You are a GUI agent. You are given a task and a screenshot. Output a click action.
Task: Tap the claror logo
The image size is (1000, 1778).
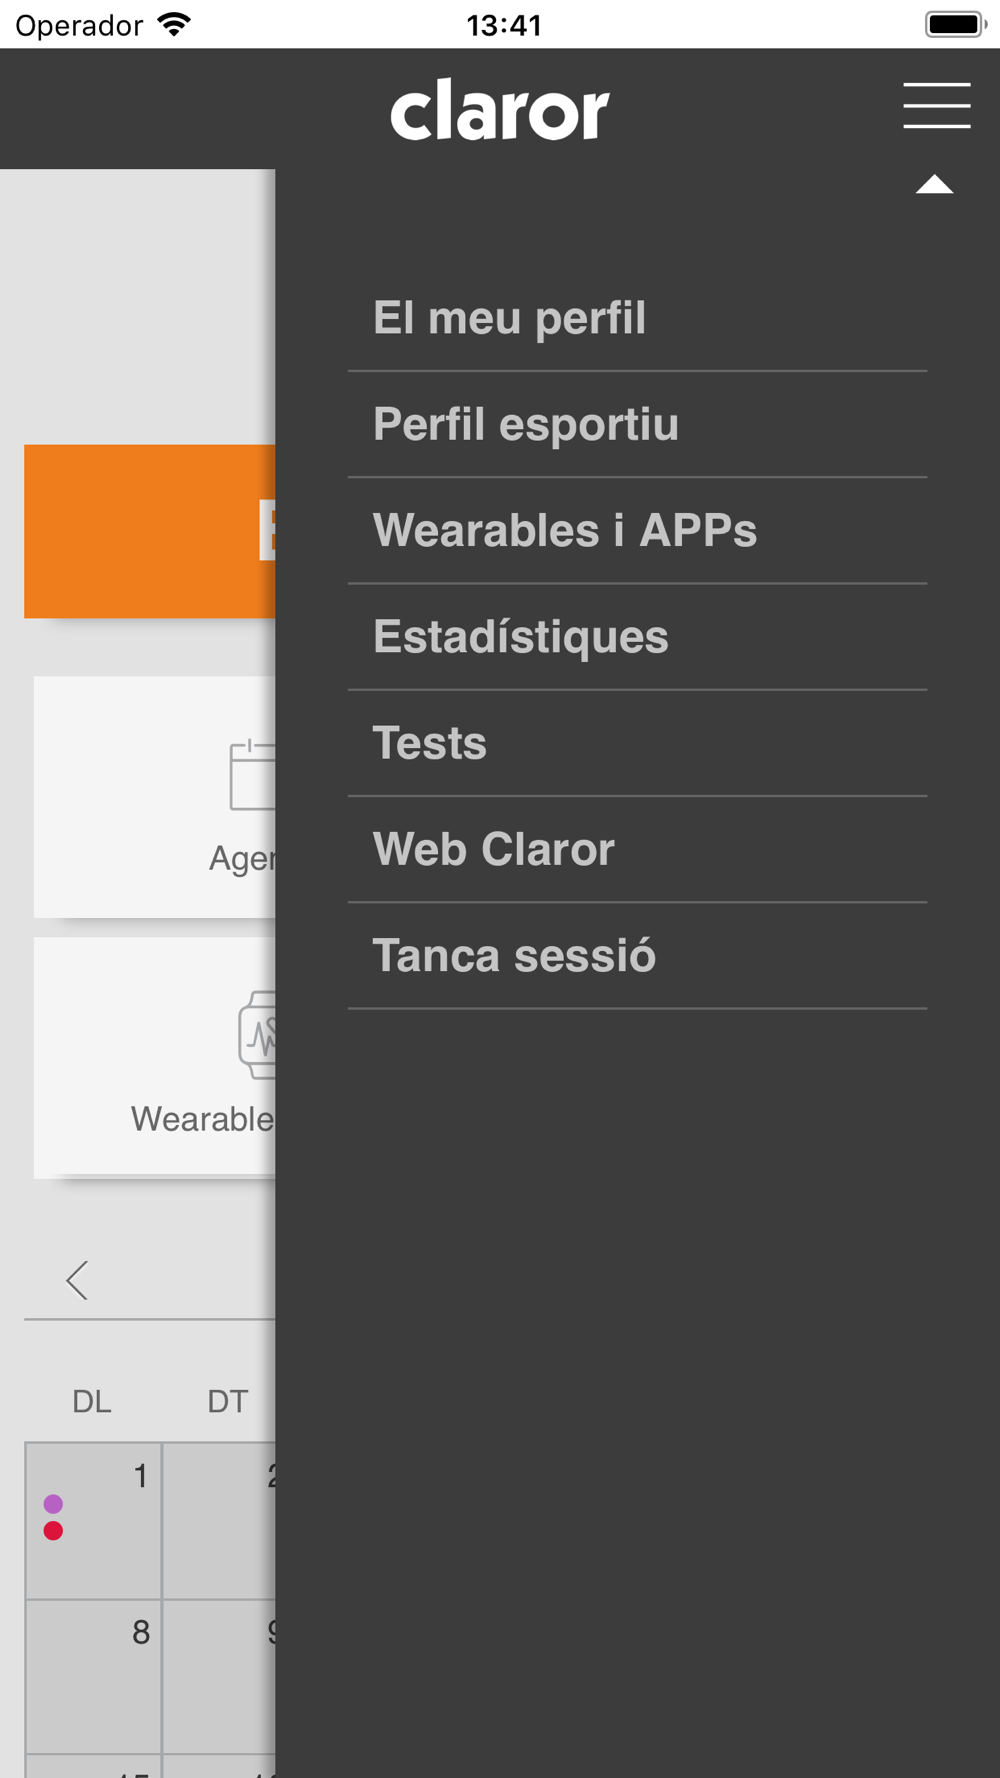click(500, 110)
